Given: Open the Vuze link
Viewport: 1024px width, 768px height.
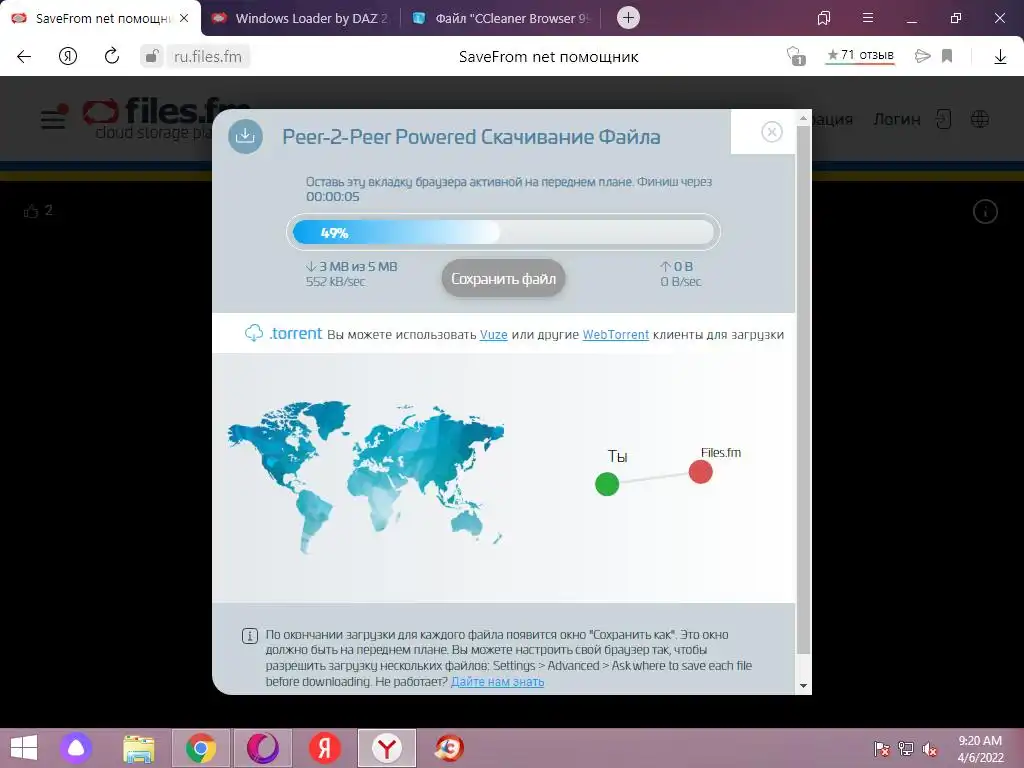Looking at the screenshot, I should tap(494, 334).
